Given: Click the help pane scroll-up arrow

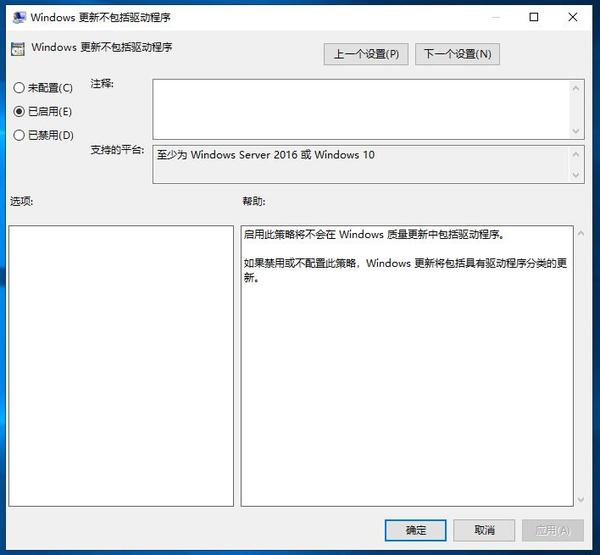Looking at the screenshot, I should [x=580, y=233].
